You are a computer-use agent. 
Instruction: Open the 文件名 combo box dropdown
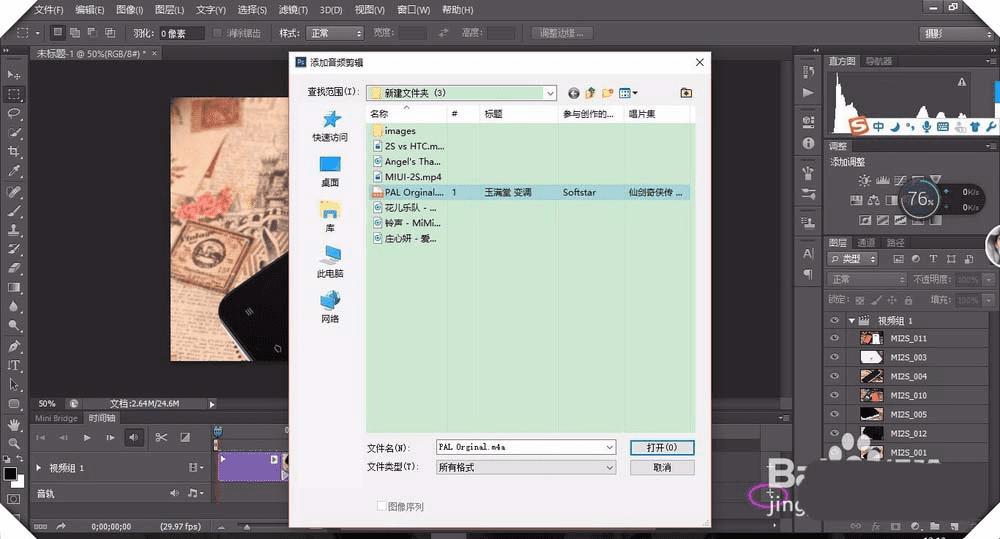pos(609,447)
